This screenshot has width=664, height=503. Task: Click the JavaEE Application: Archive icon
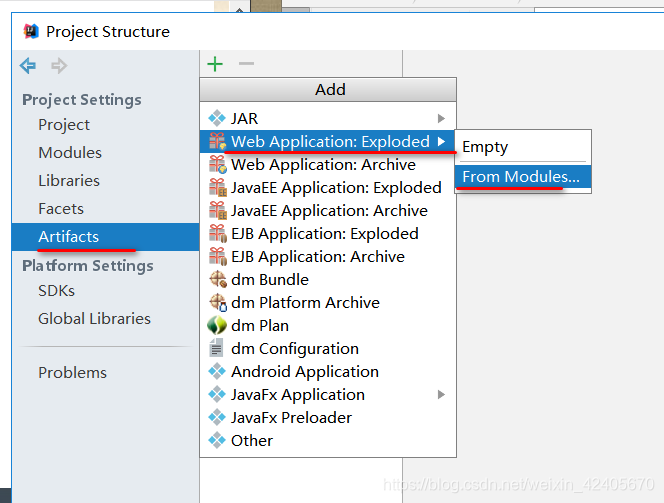coord(218,210)
